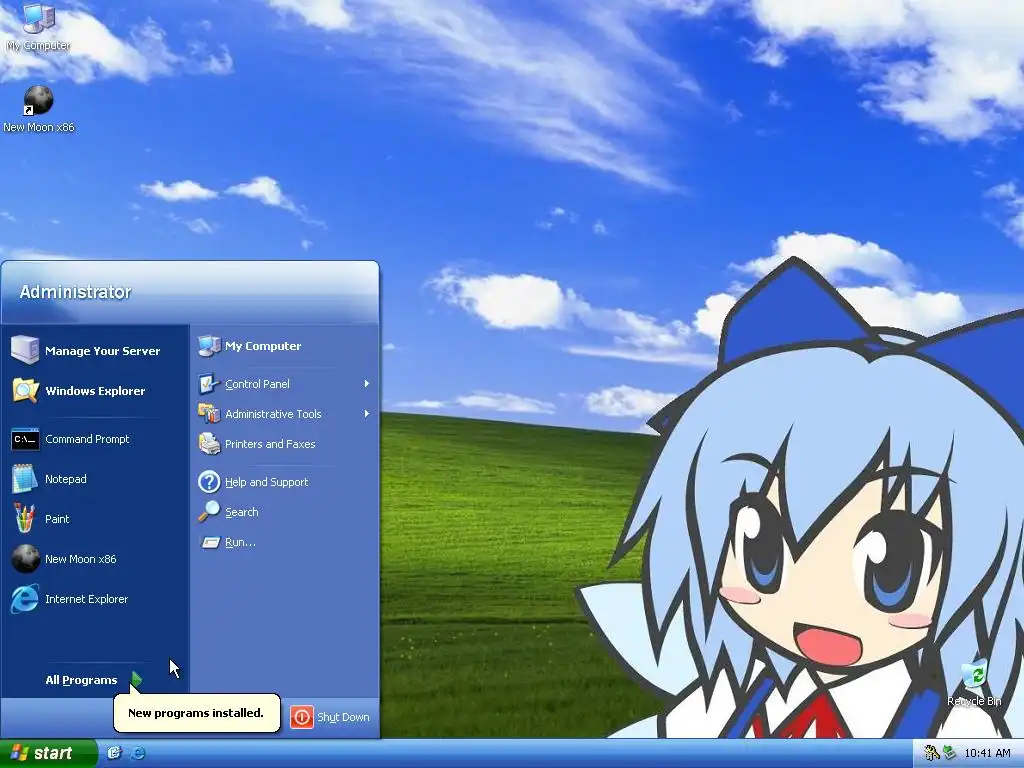This screenshot has height=768, width=1024.
Task: Select the Internet Explorer label
Action: (x=86, y=599)
